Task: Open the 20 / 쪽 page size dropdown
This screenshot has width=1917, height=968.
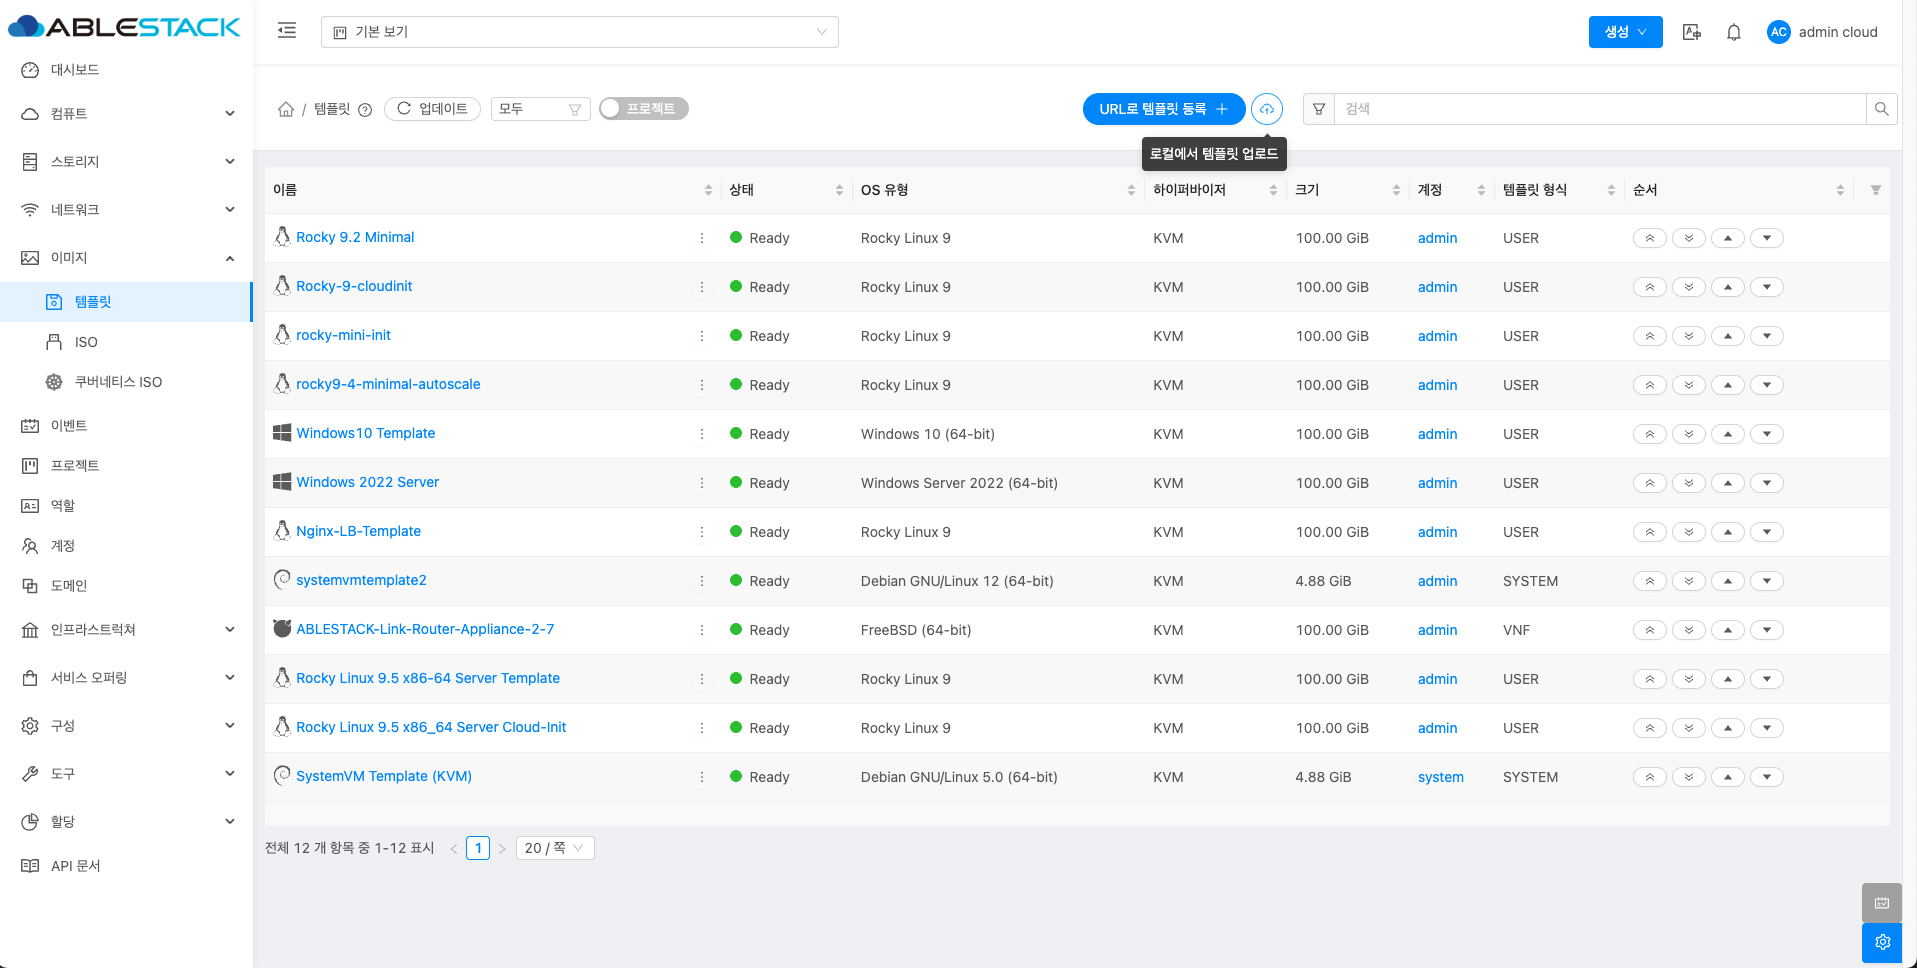Action: (554, 848)
